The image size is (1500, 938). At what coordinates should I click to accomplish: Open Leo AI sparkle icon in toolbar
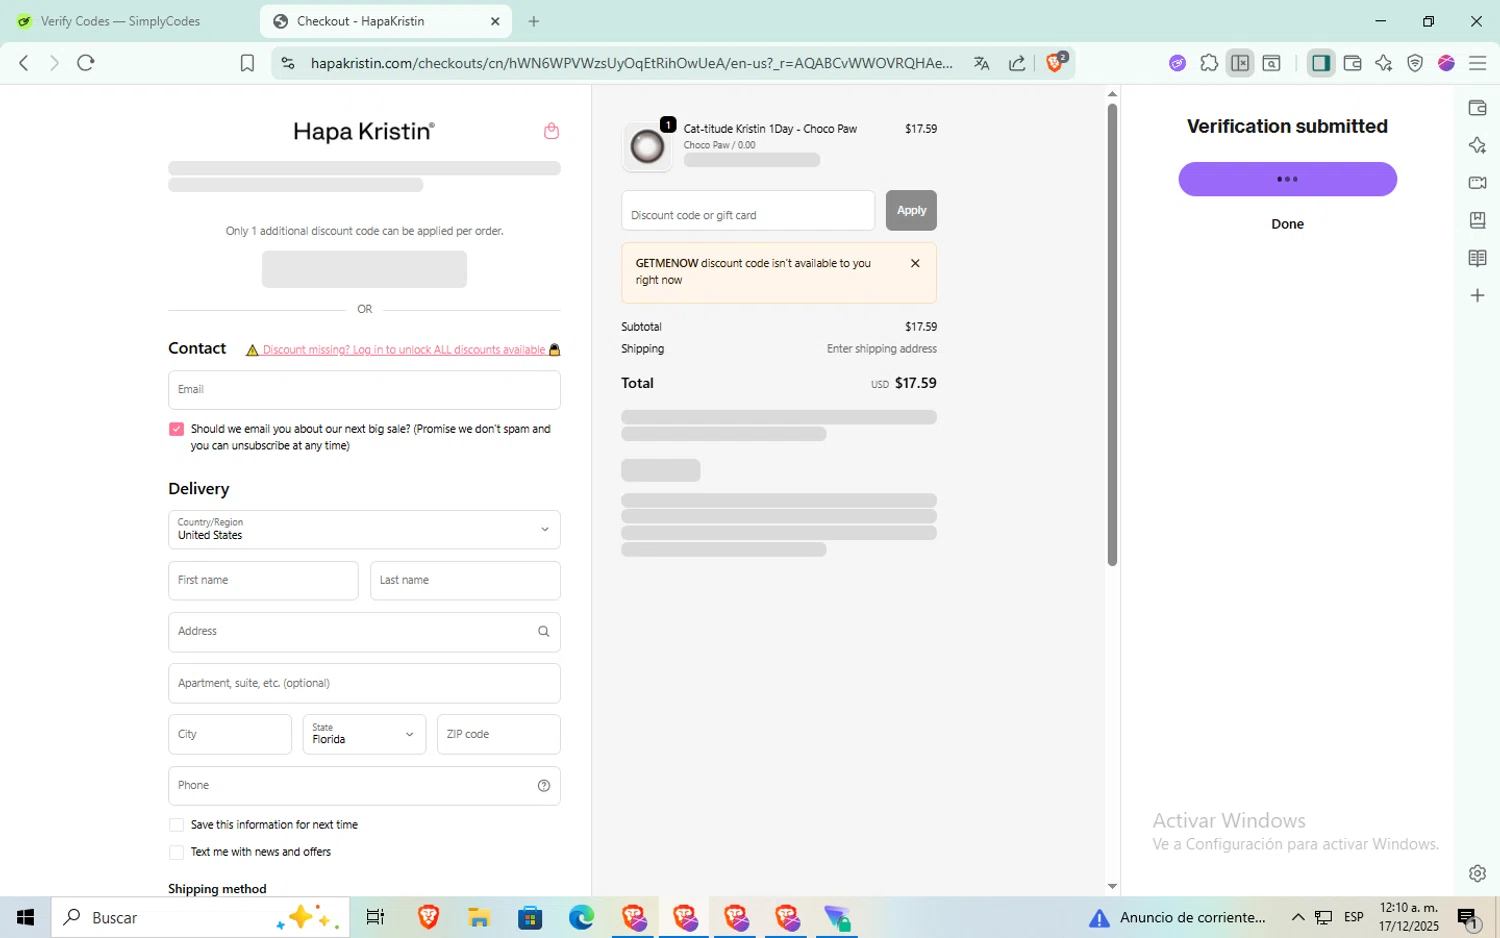(x=1383, y=63)
